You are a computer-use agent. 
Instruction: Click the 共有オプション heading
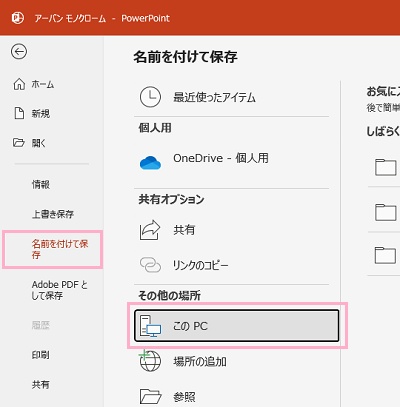(x=171, y=199)
